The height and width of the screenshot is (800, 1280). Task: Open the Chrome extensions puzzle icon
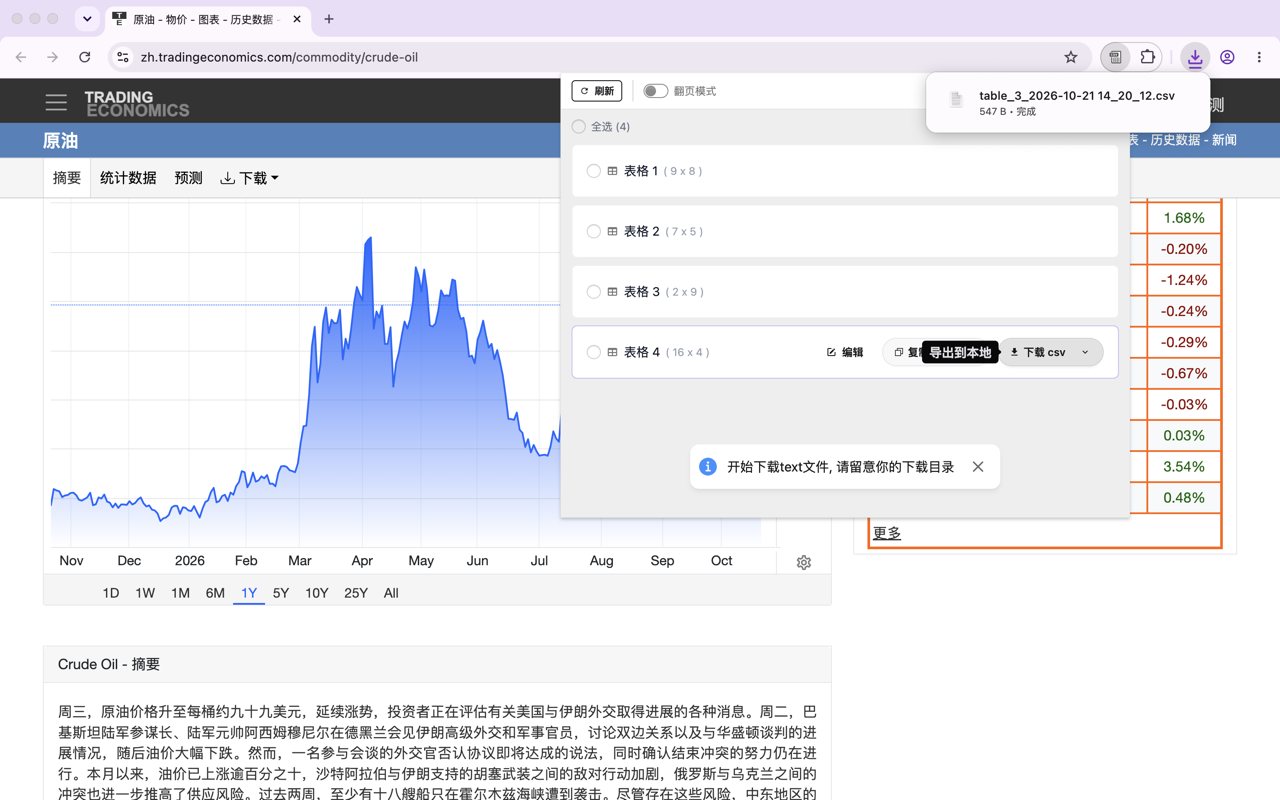click(x=1148, y=57)
